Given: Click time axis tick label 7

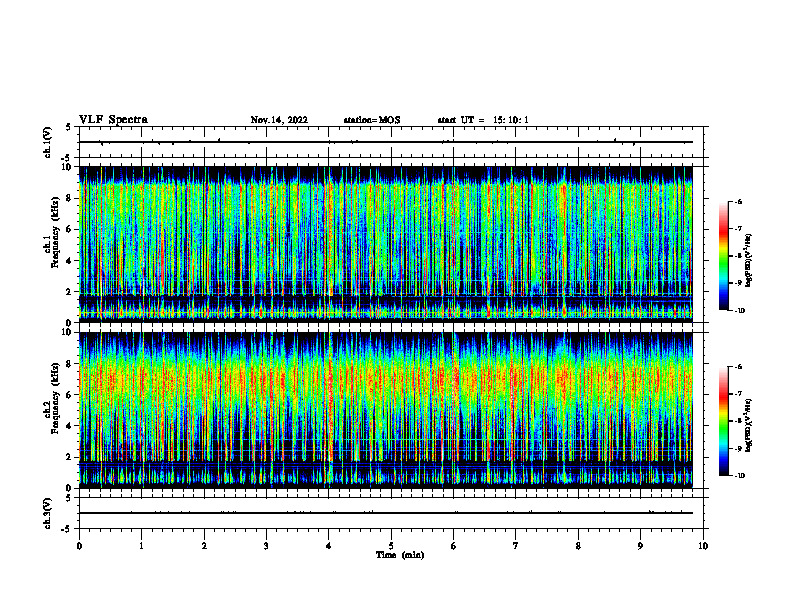Looking at the screenshot, I should [x=516, y=546].
